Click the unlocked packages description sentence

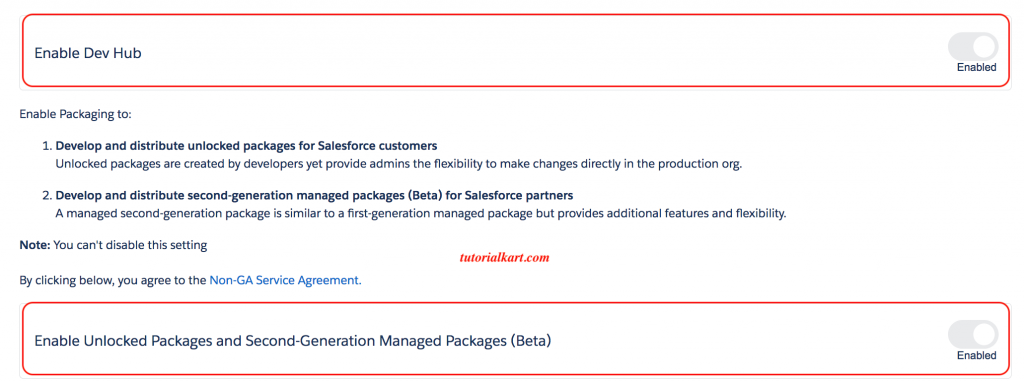point(399,163)
